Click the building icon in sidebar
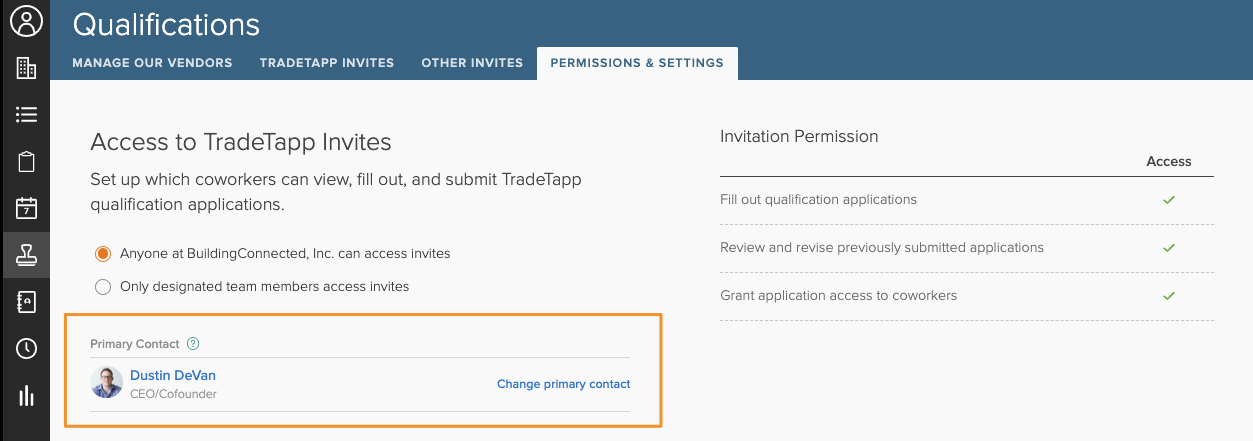The image size is (1253, 441). click(x=26, y=68)
